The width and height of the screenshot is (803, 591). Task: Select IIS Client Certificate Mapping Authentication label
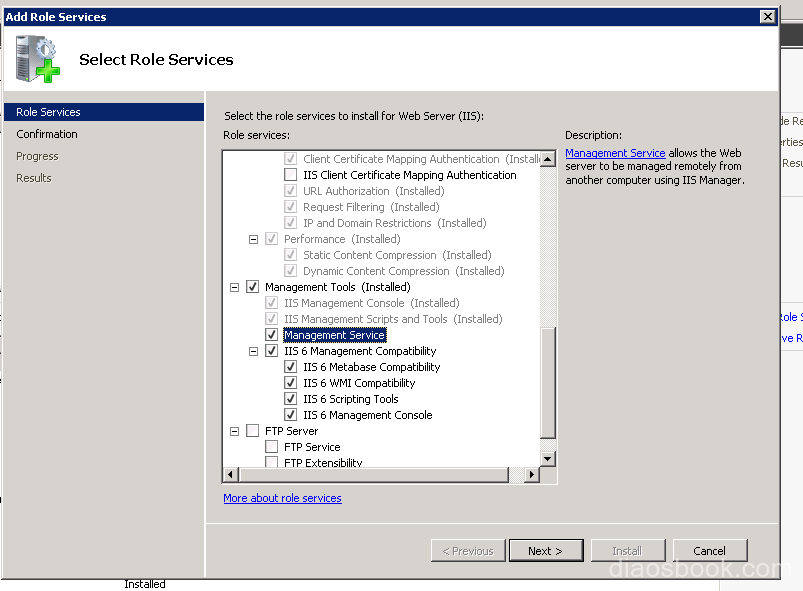click(x=410, y=175)
